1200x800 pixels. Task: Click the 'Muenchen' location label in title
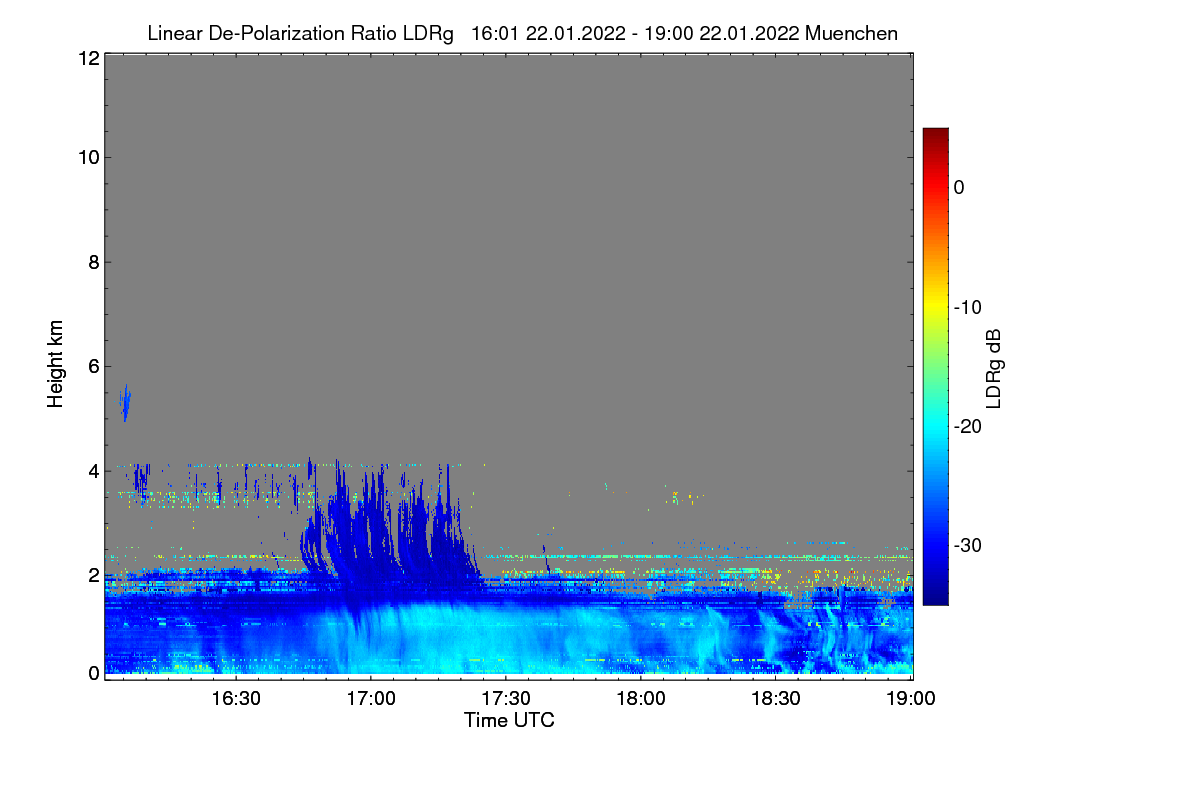coord(851,33)
